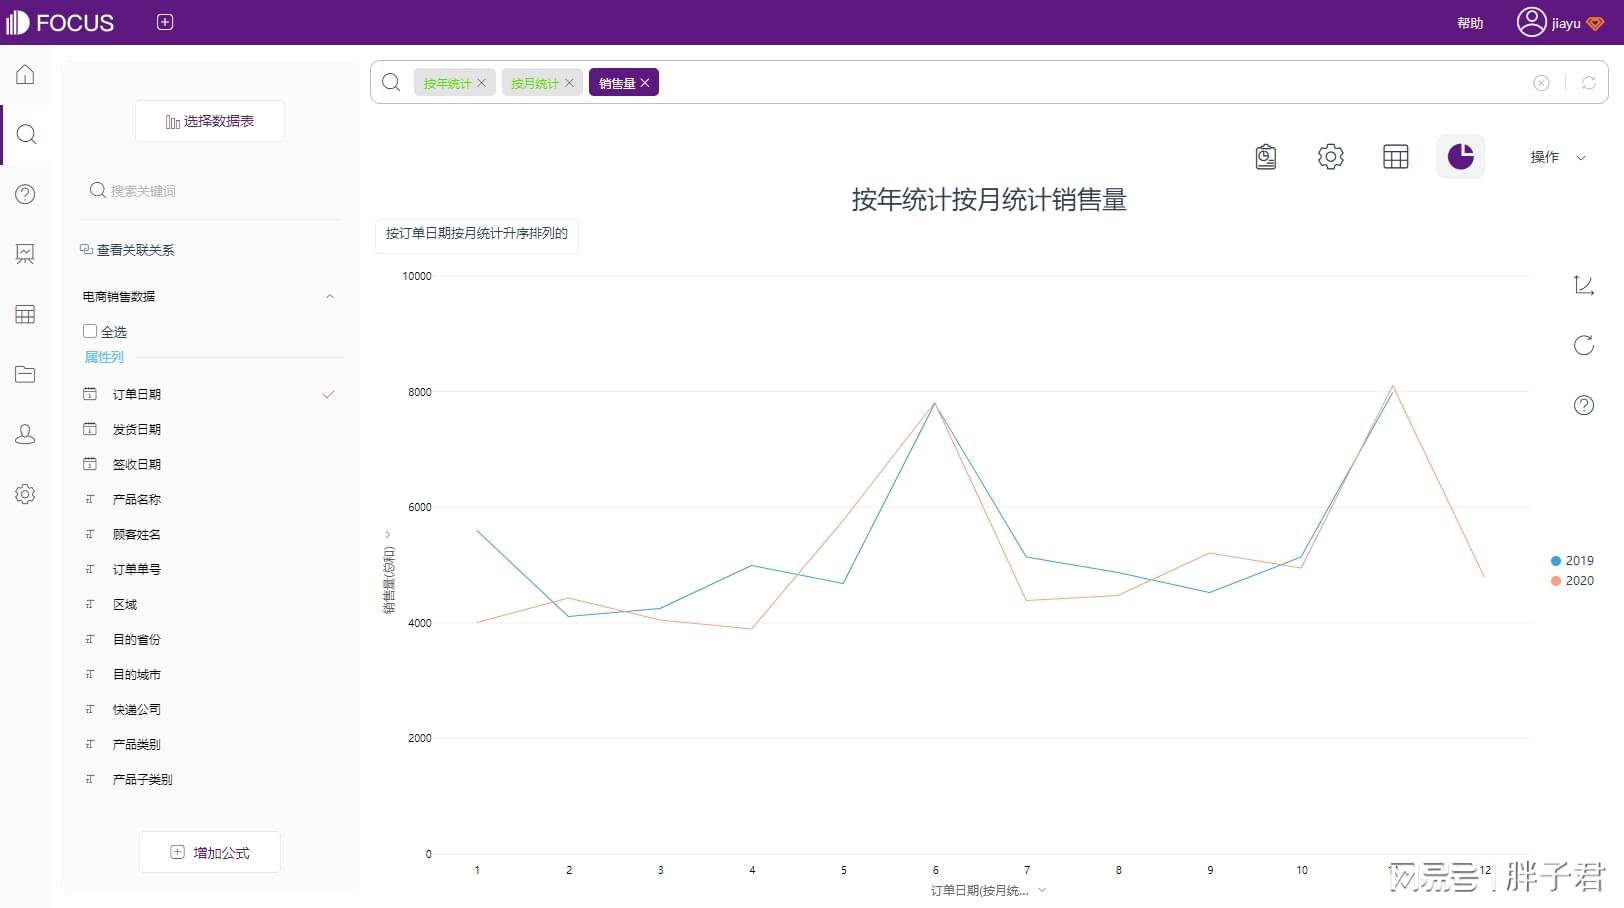
Task: Refresh the query using the search bar refresh icon
Action: 1589,83
